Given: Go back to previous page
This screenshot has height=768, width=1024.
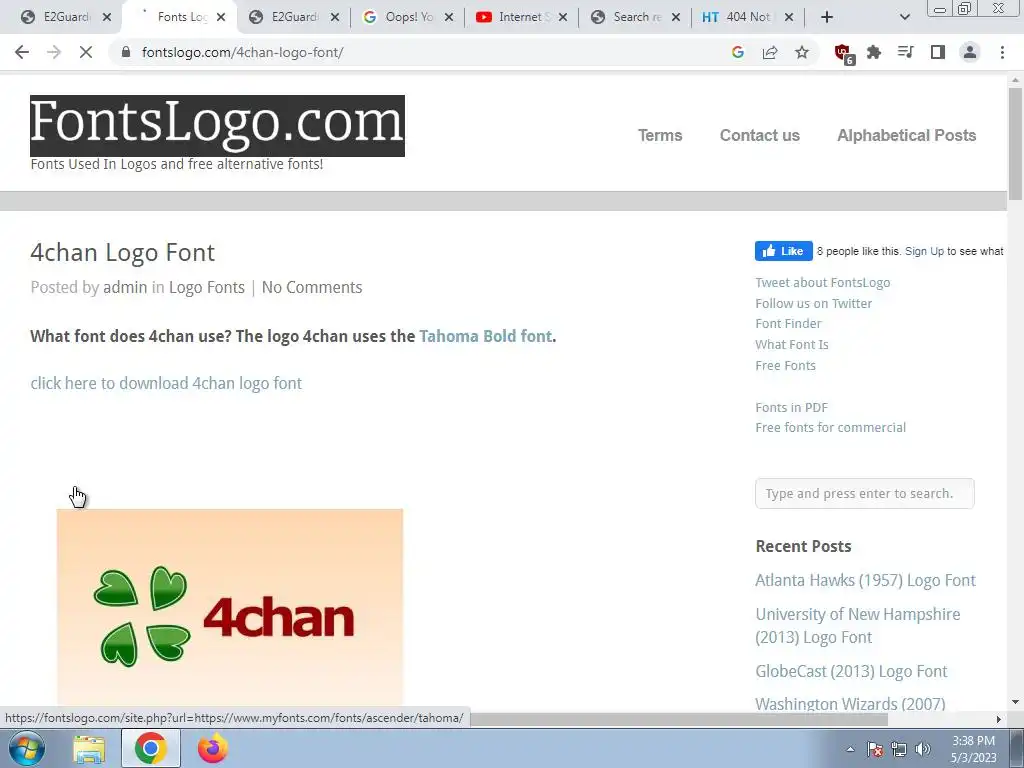Looking at the screenshot, I should pyautogui.click(x=22, y=52).
